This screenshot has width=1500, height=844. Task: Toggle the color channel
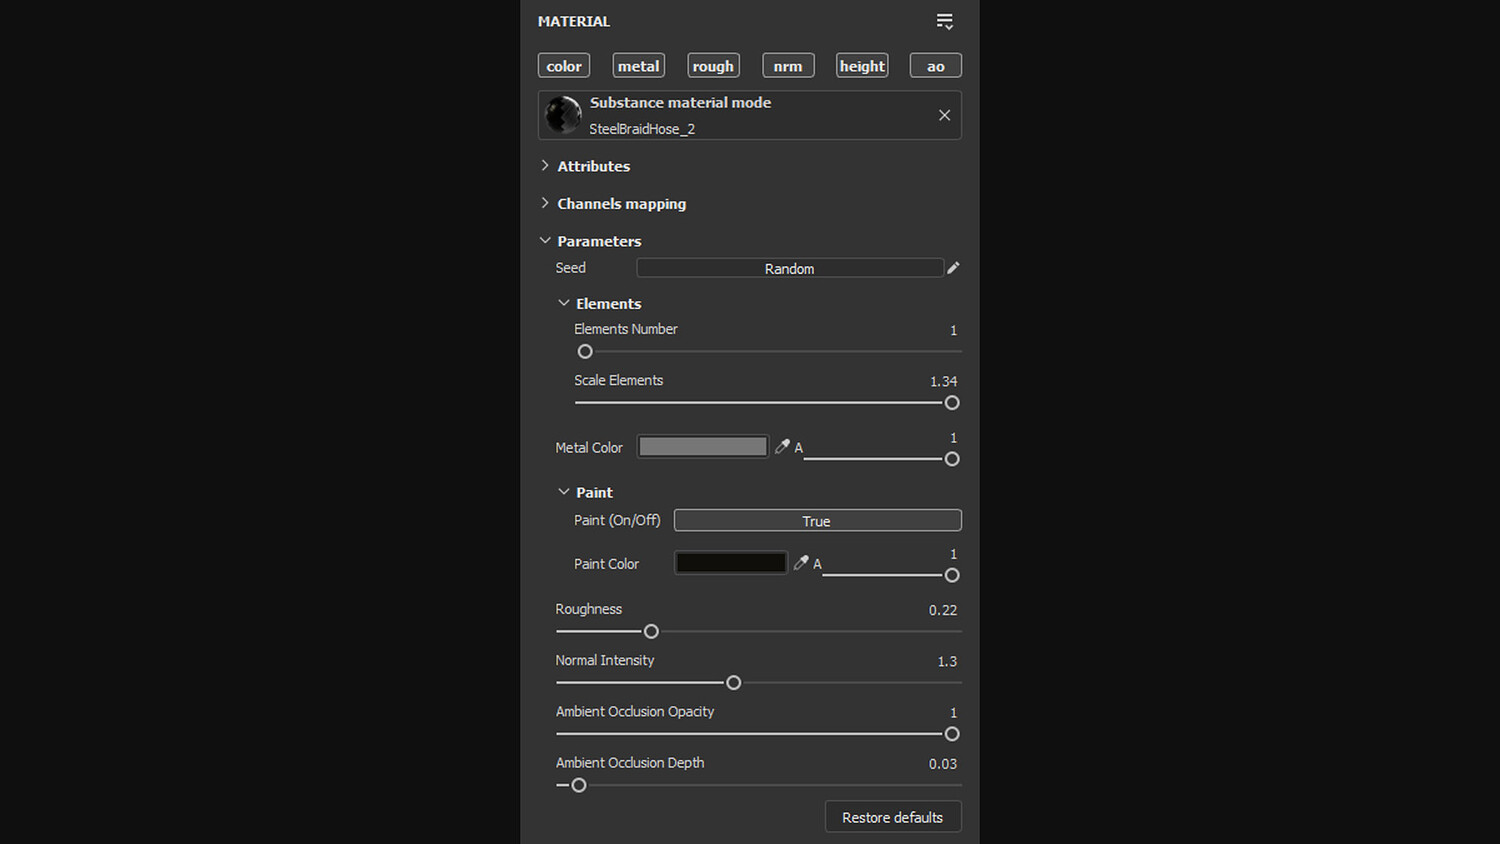[564, 66]
